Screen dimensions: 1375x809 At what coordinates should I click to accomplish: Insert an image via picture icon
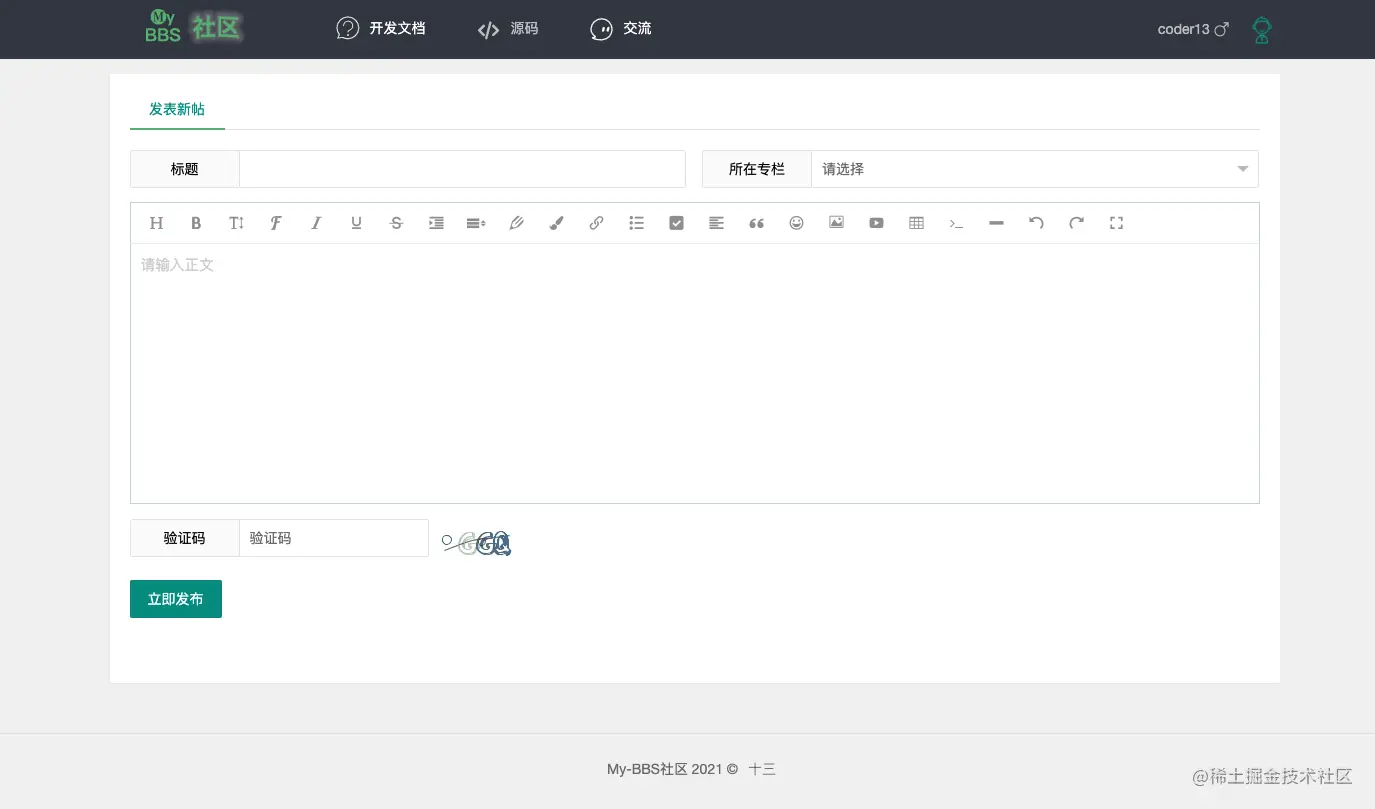(x=836, y=223)
